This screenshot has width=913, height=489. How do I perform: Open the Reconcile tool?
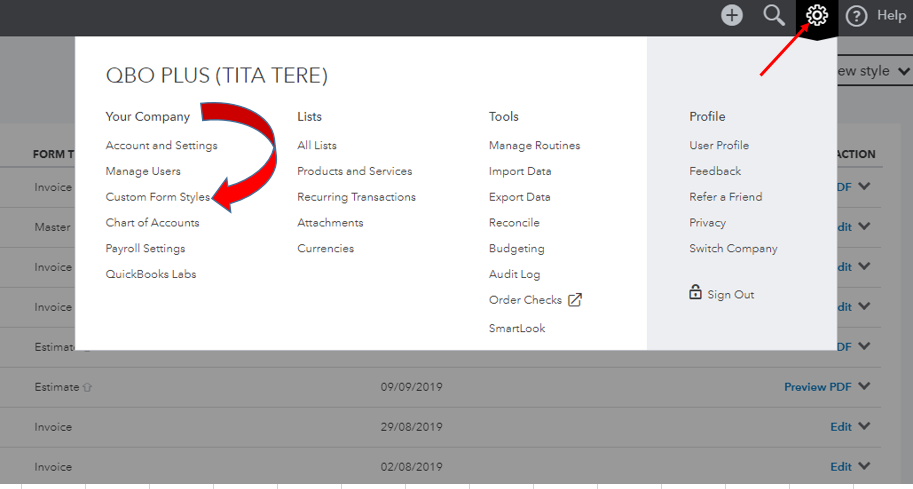click(x=514, y=222)
